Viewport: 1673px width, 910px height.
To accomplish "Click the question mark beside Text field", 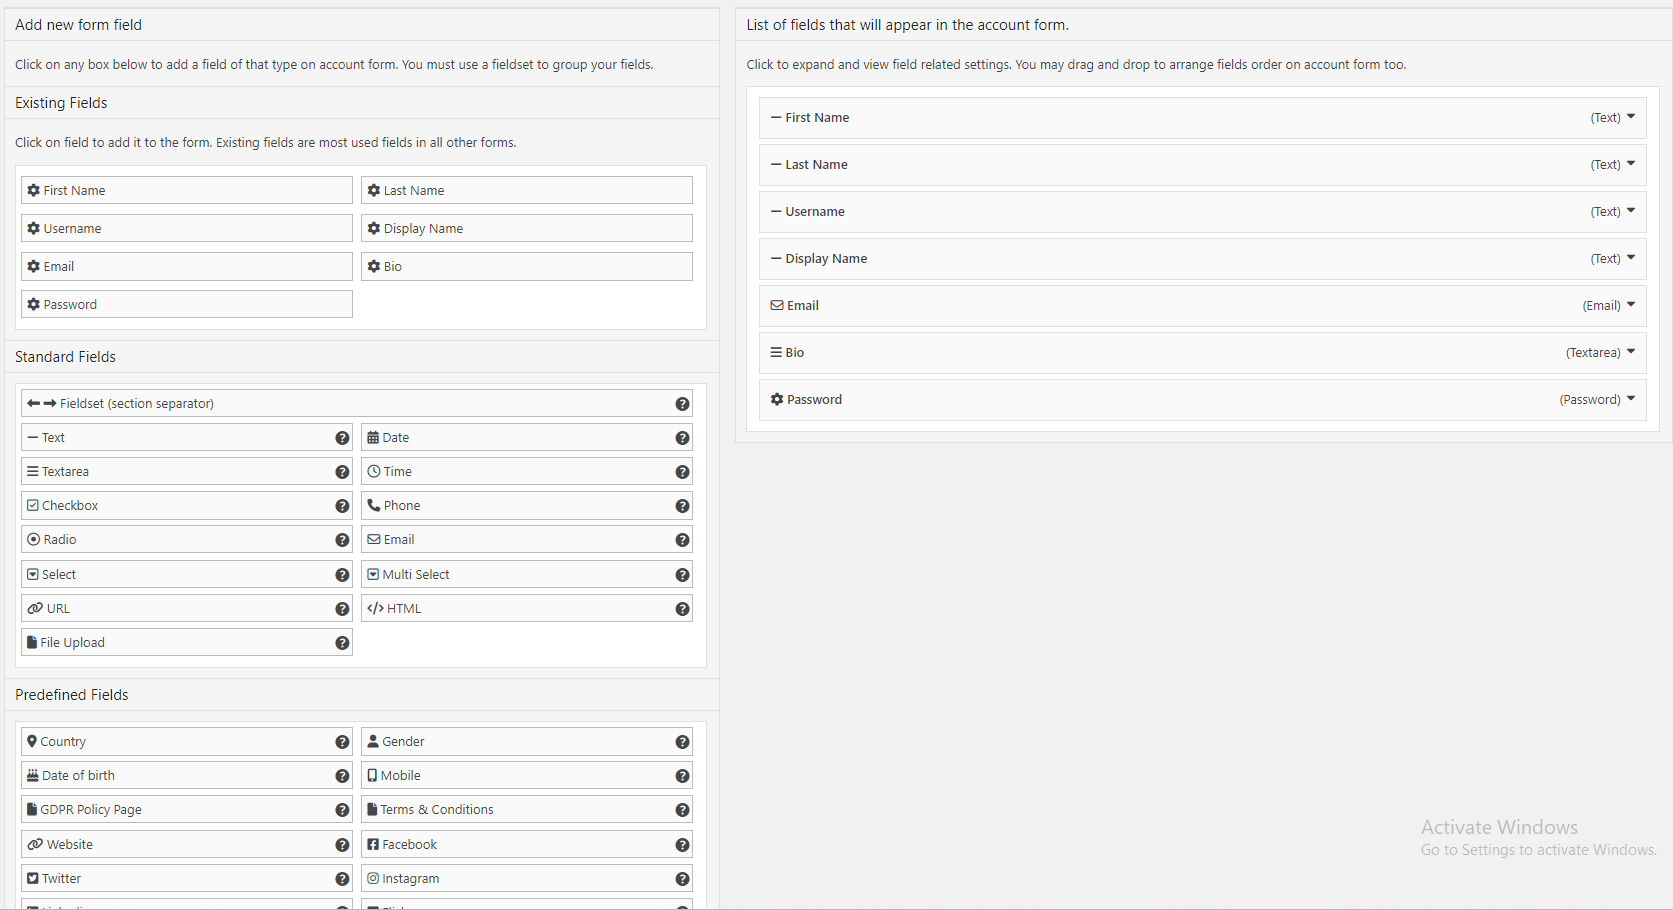I will [x=342, y=438].
